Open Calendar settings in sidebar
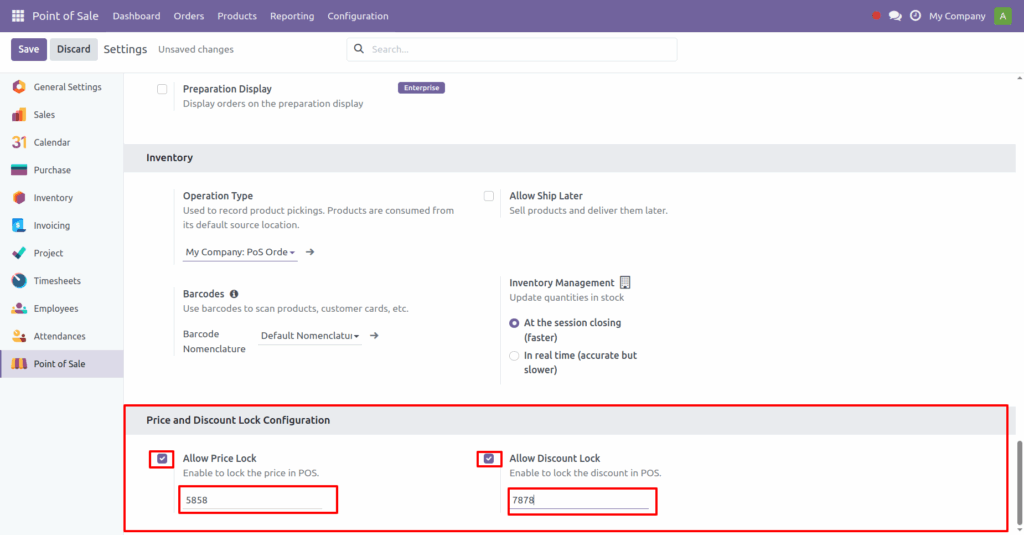Screen dimensions: 1024x535 (52, 142)
